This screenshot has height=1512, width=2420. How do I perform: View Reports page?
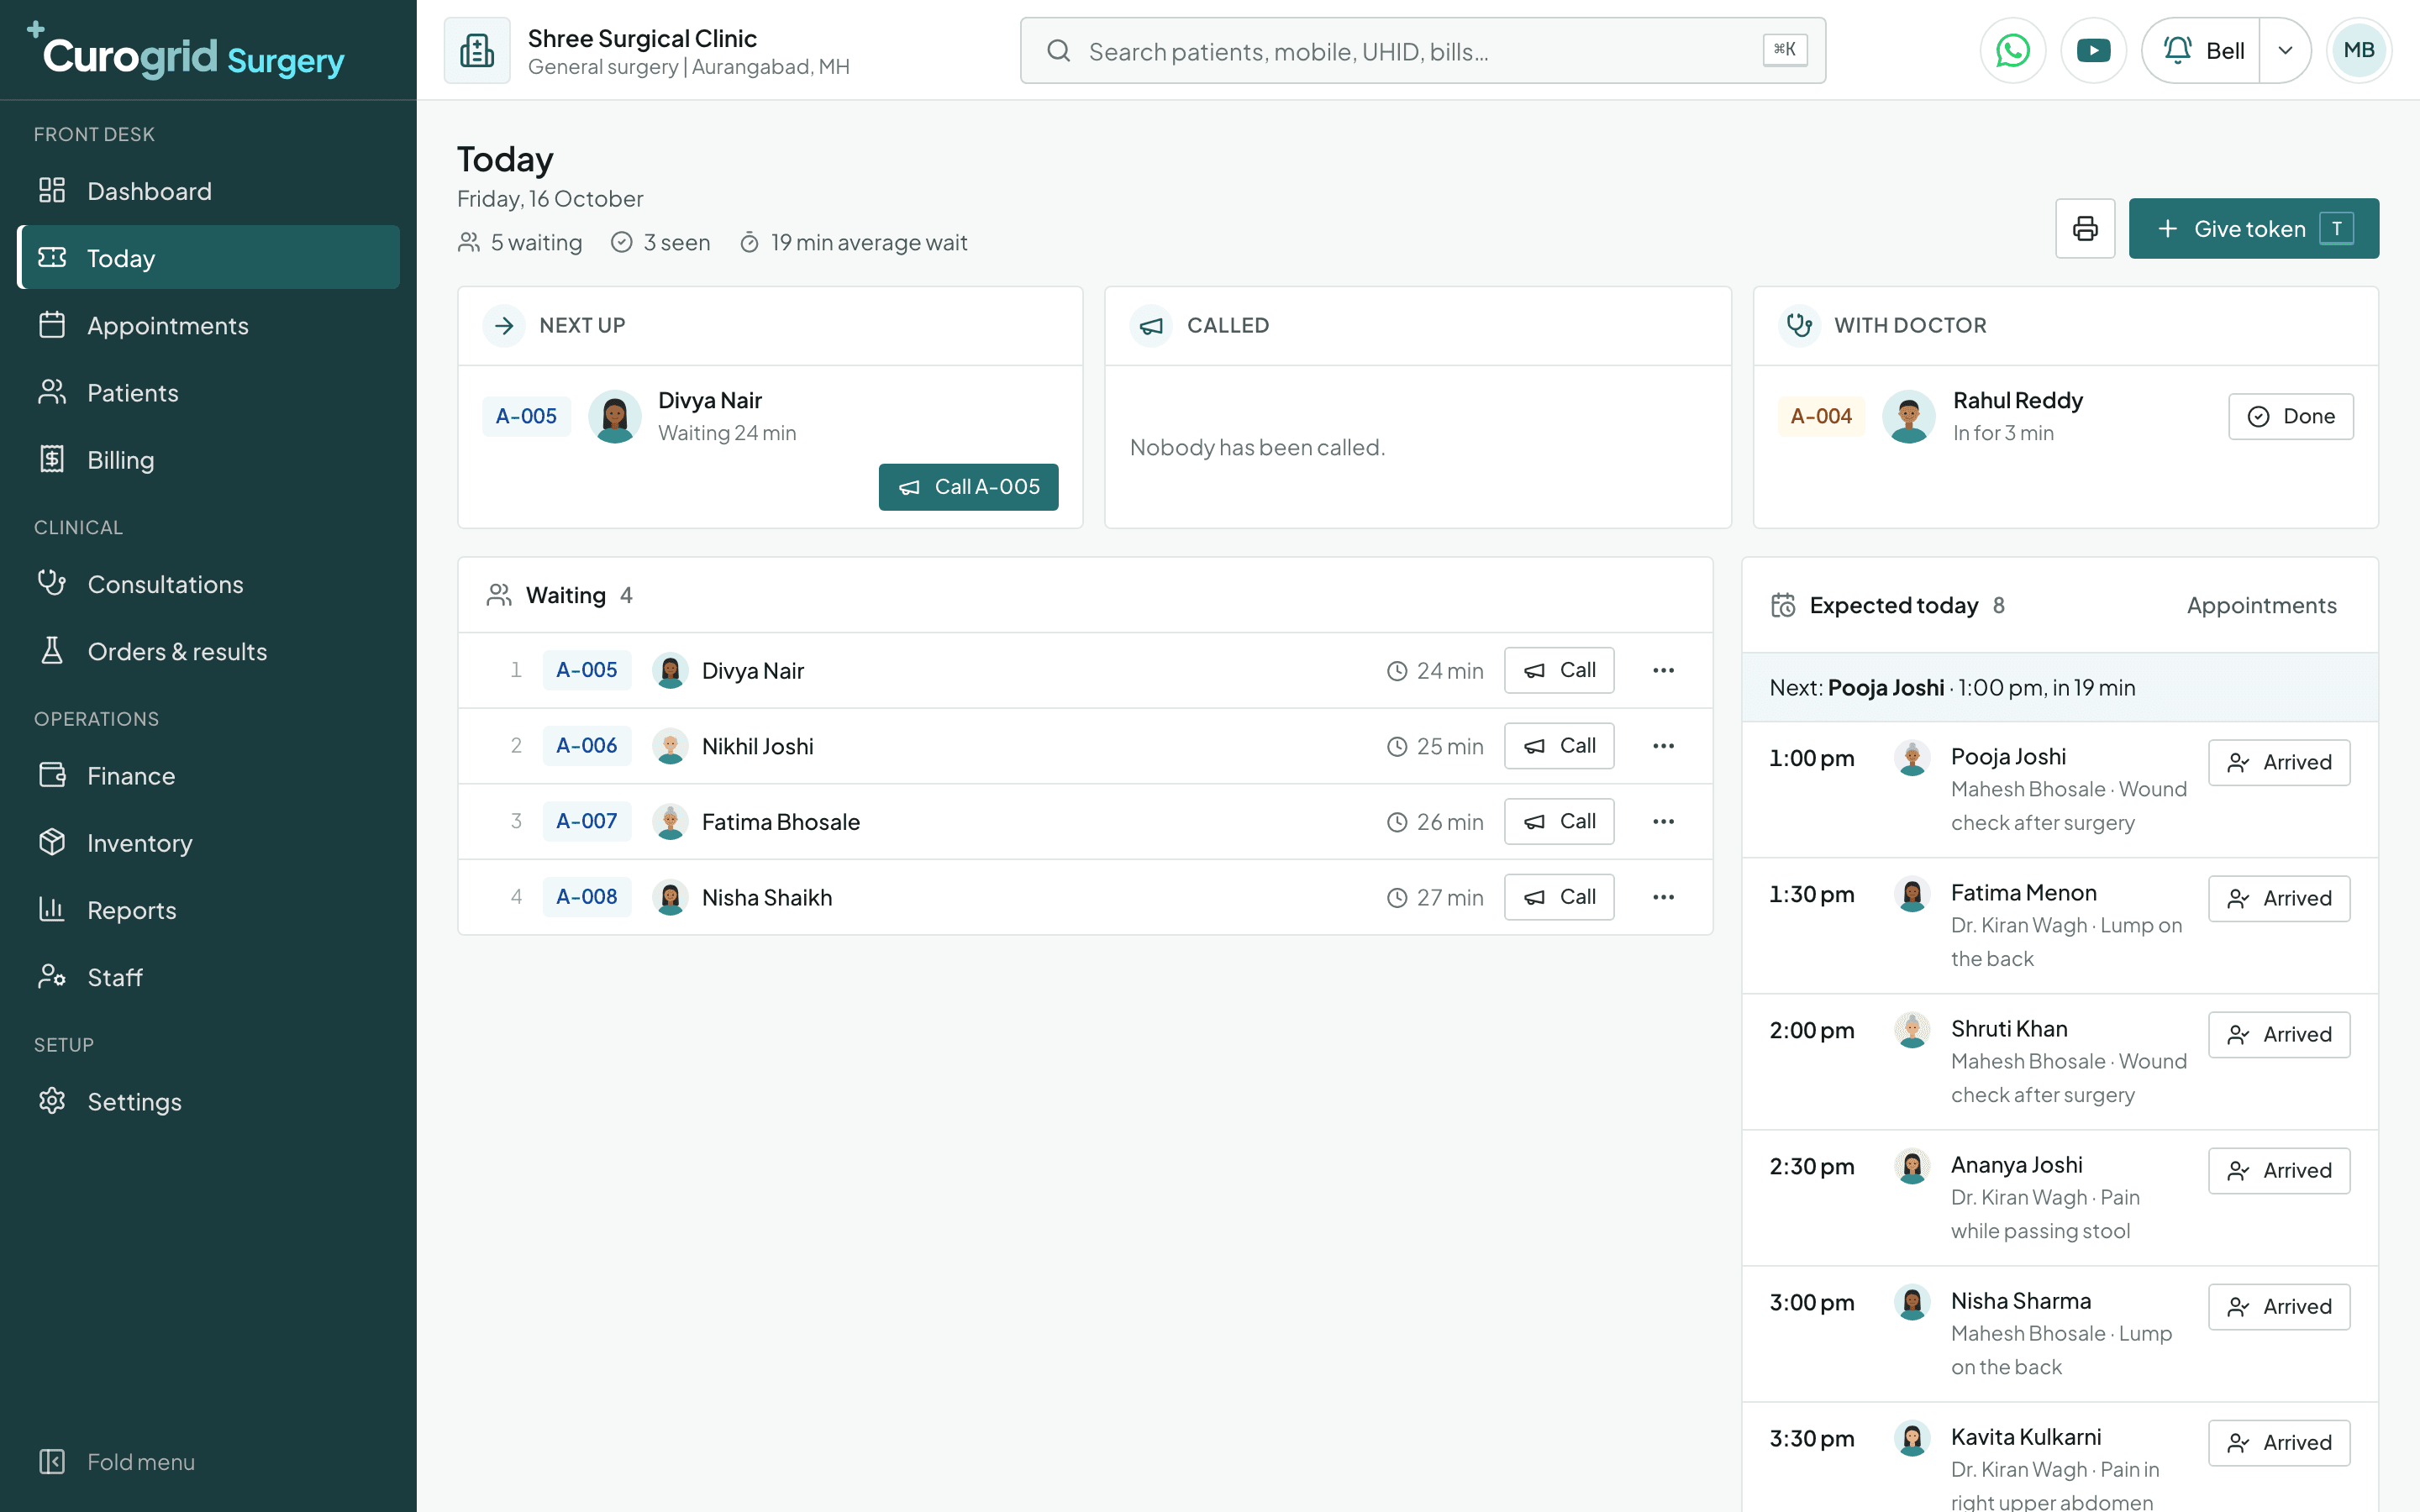click(x=208, y=909)
